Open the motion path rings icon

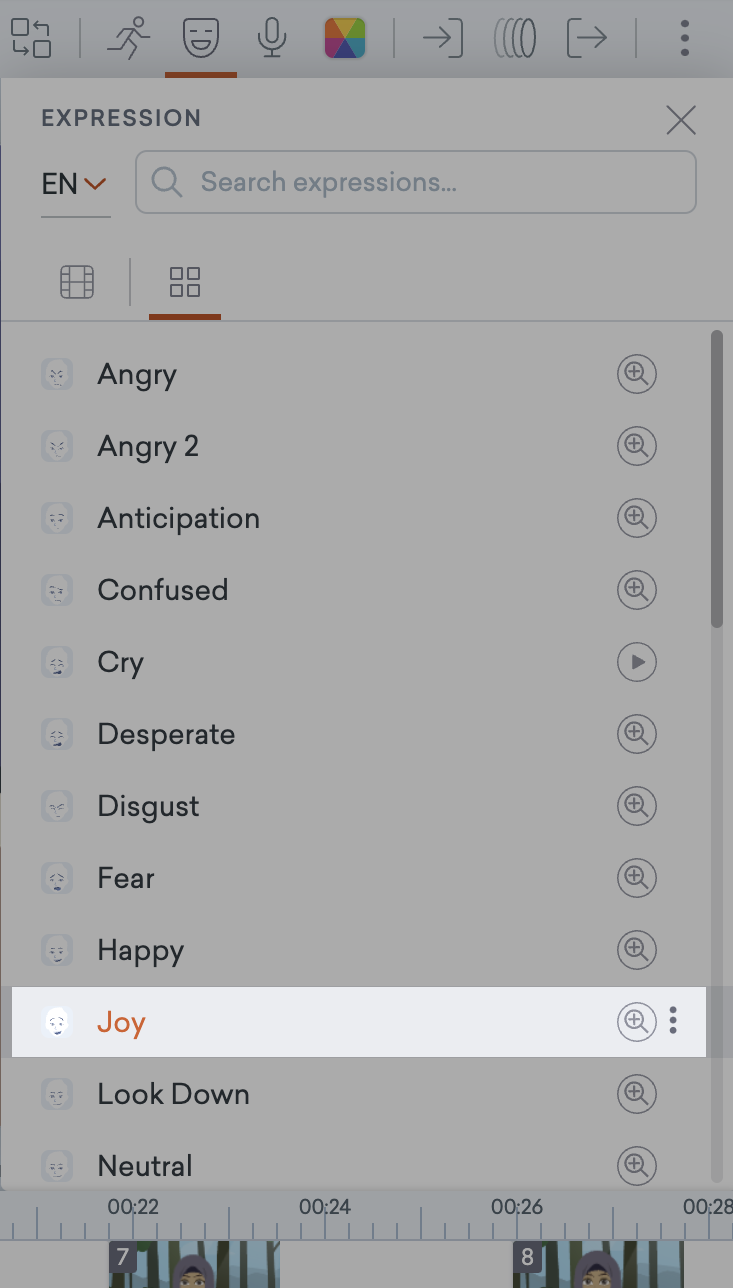click(x=515, y=38)
